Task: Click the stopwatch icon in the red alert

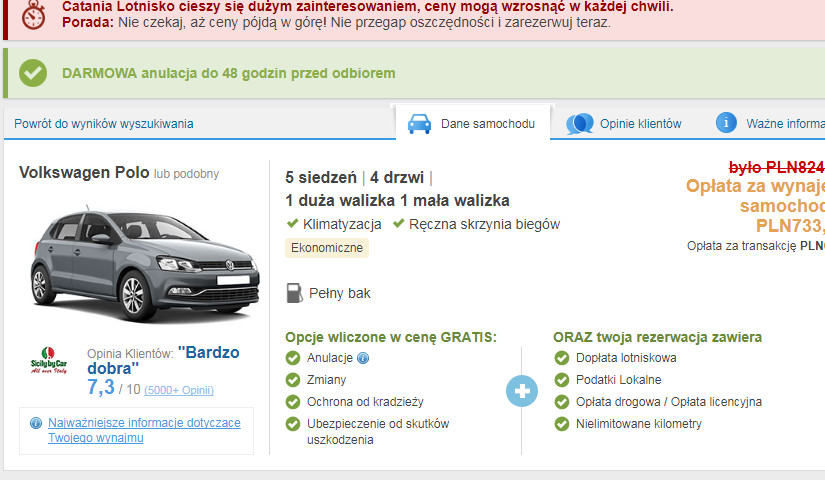Action: click(34, 15)
